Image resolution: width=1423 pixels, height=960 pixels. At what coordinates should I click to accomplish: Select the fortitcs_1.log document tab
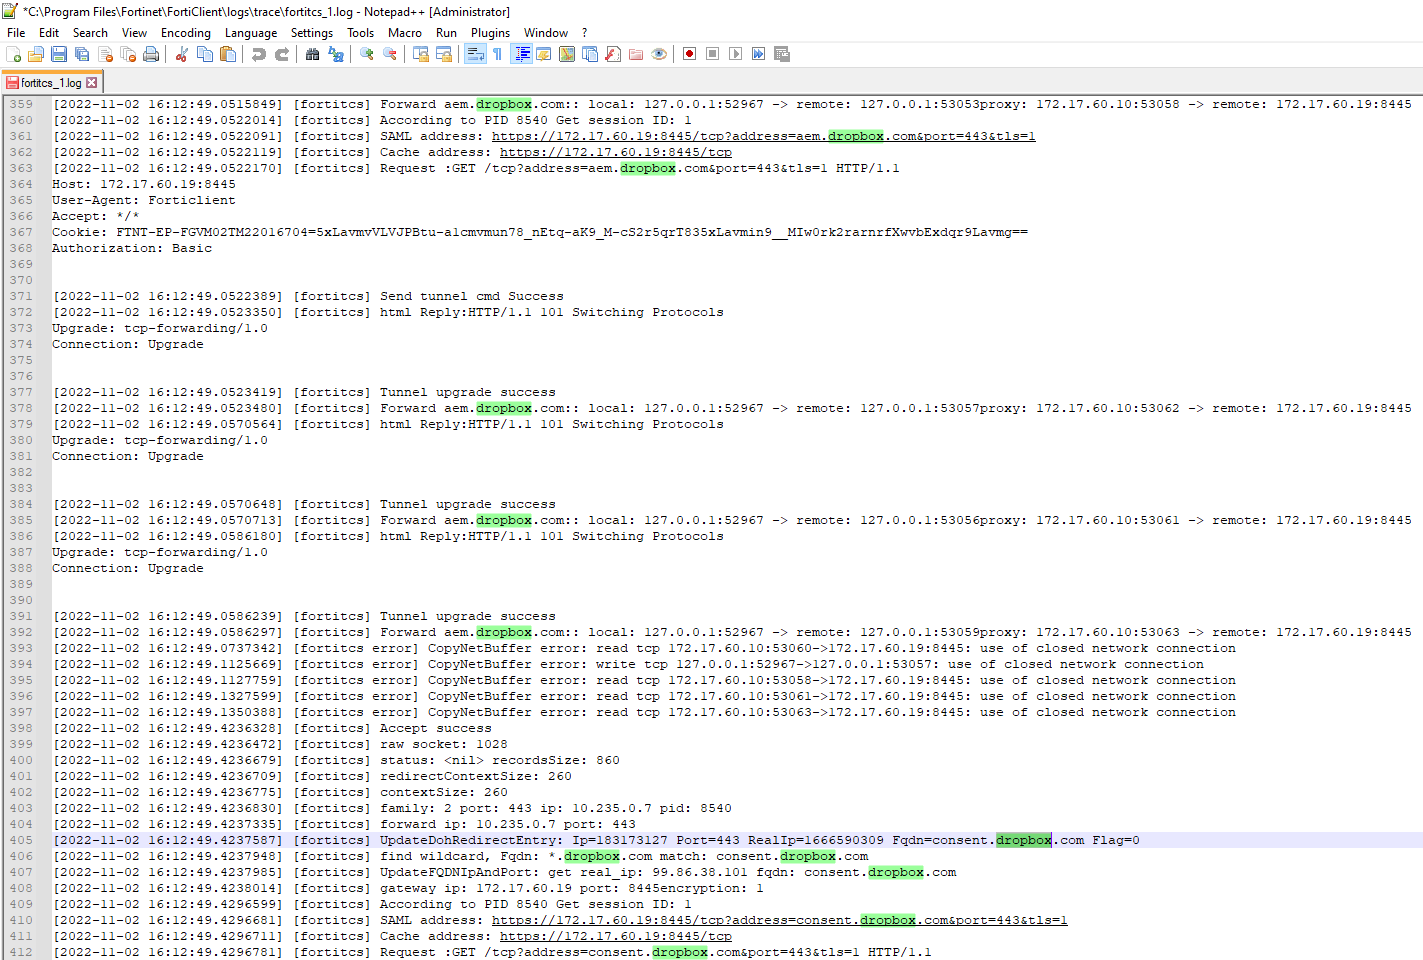51,83
